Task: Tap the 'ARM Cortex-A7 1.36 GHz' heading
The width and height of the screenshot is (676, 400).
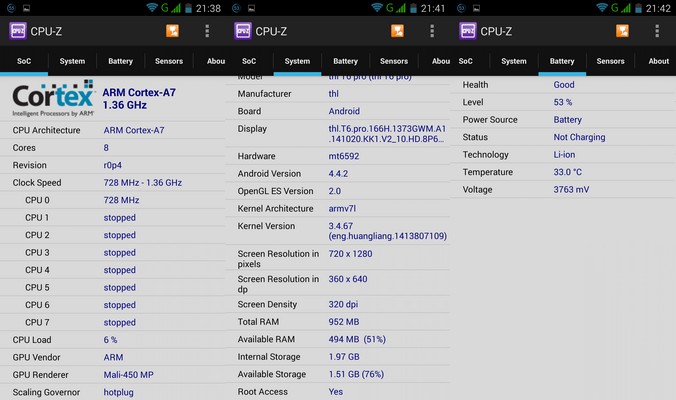Action: [x=139, y=99]
